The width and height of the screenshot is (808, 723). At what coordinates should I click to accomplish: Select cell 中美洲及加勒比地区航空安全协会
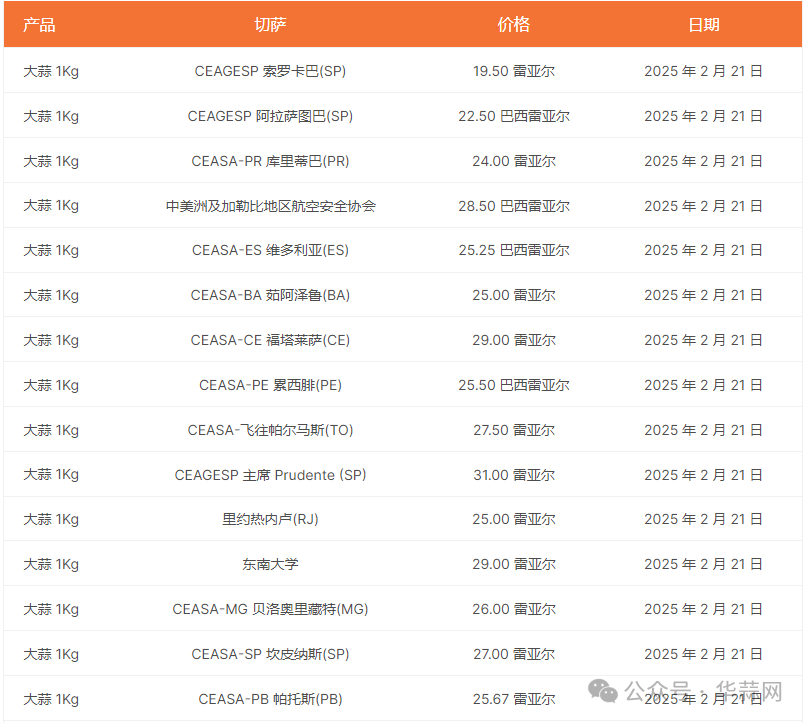point(270,206)
